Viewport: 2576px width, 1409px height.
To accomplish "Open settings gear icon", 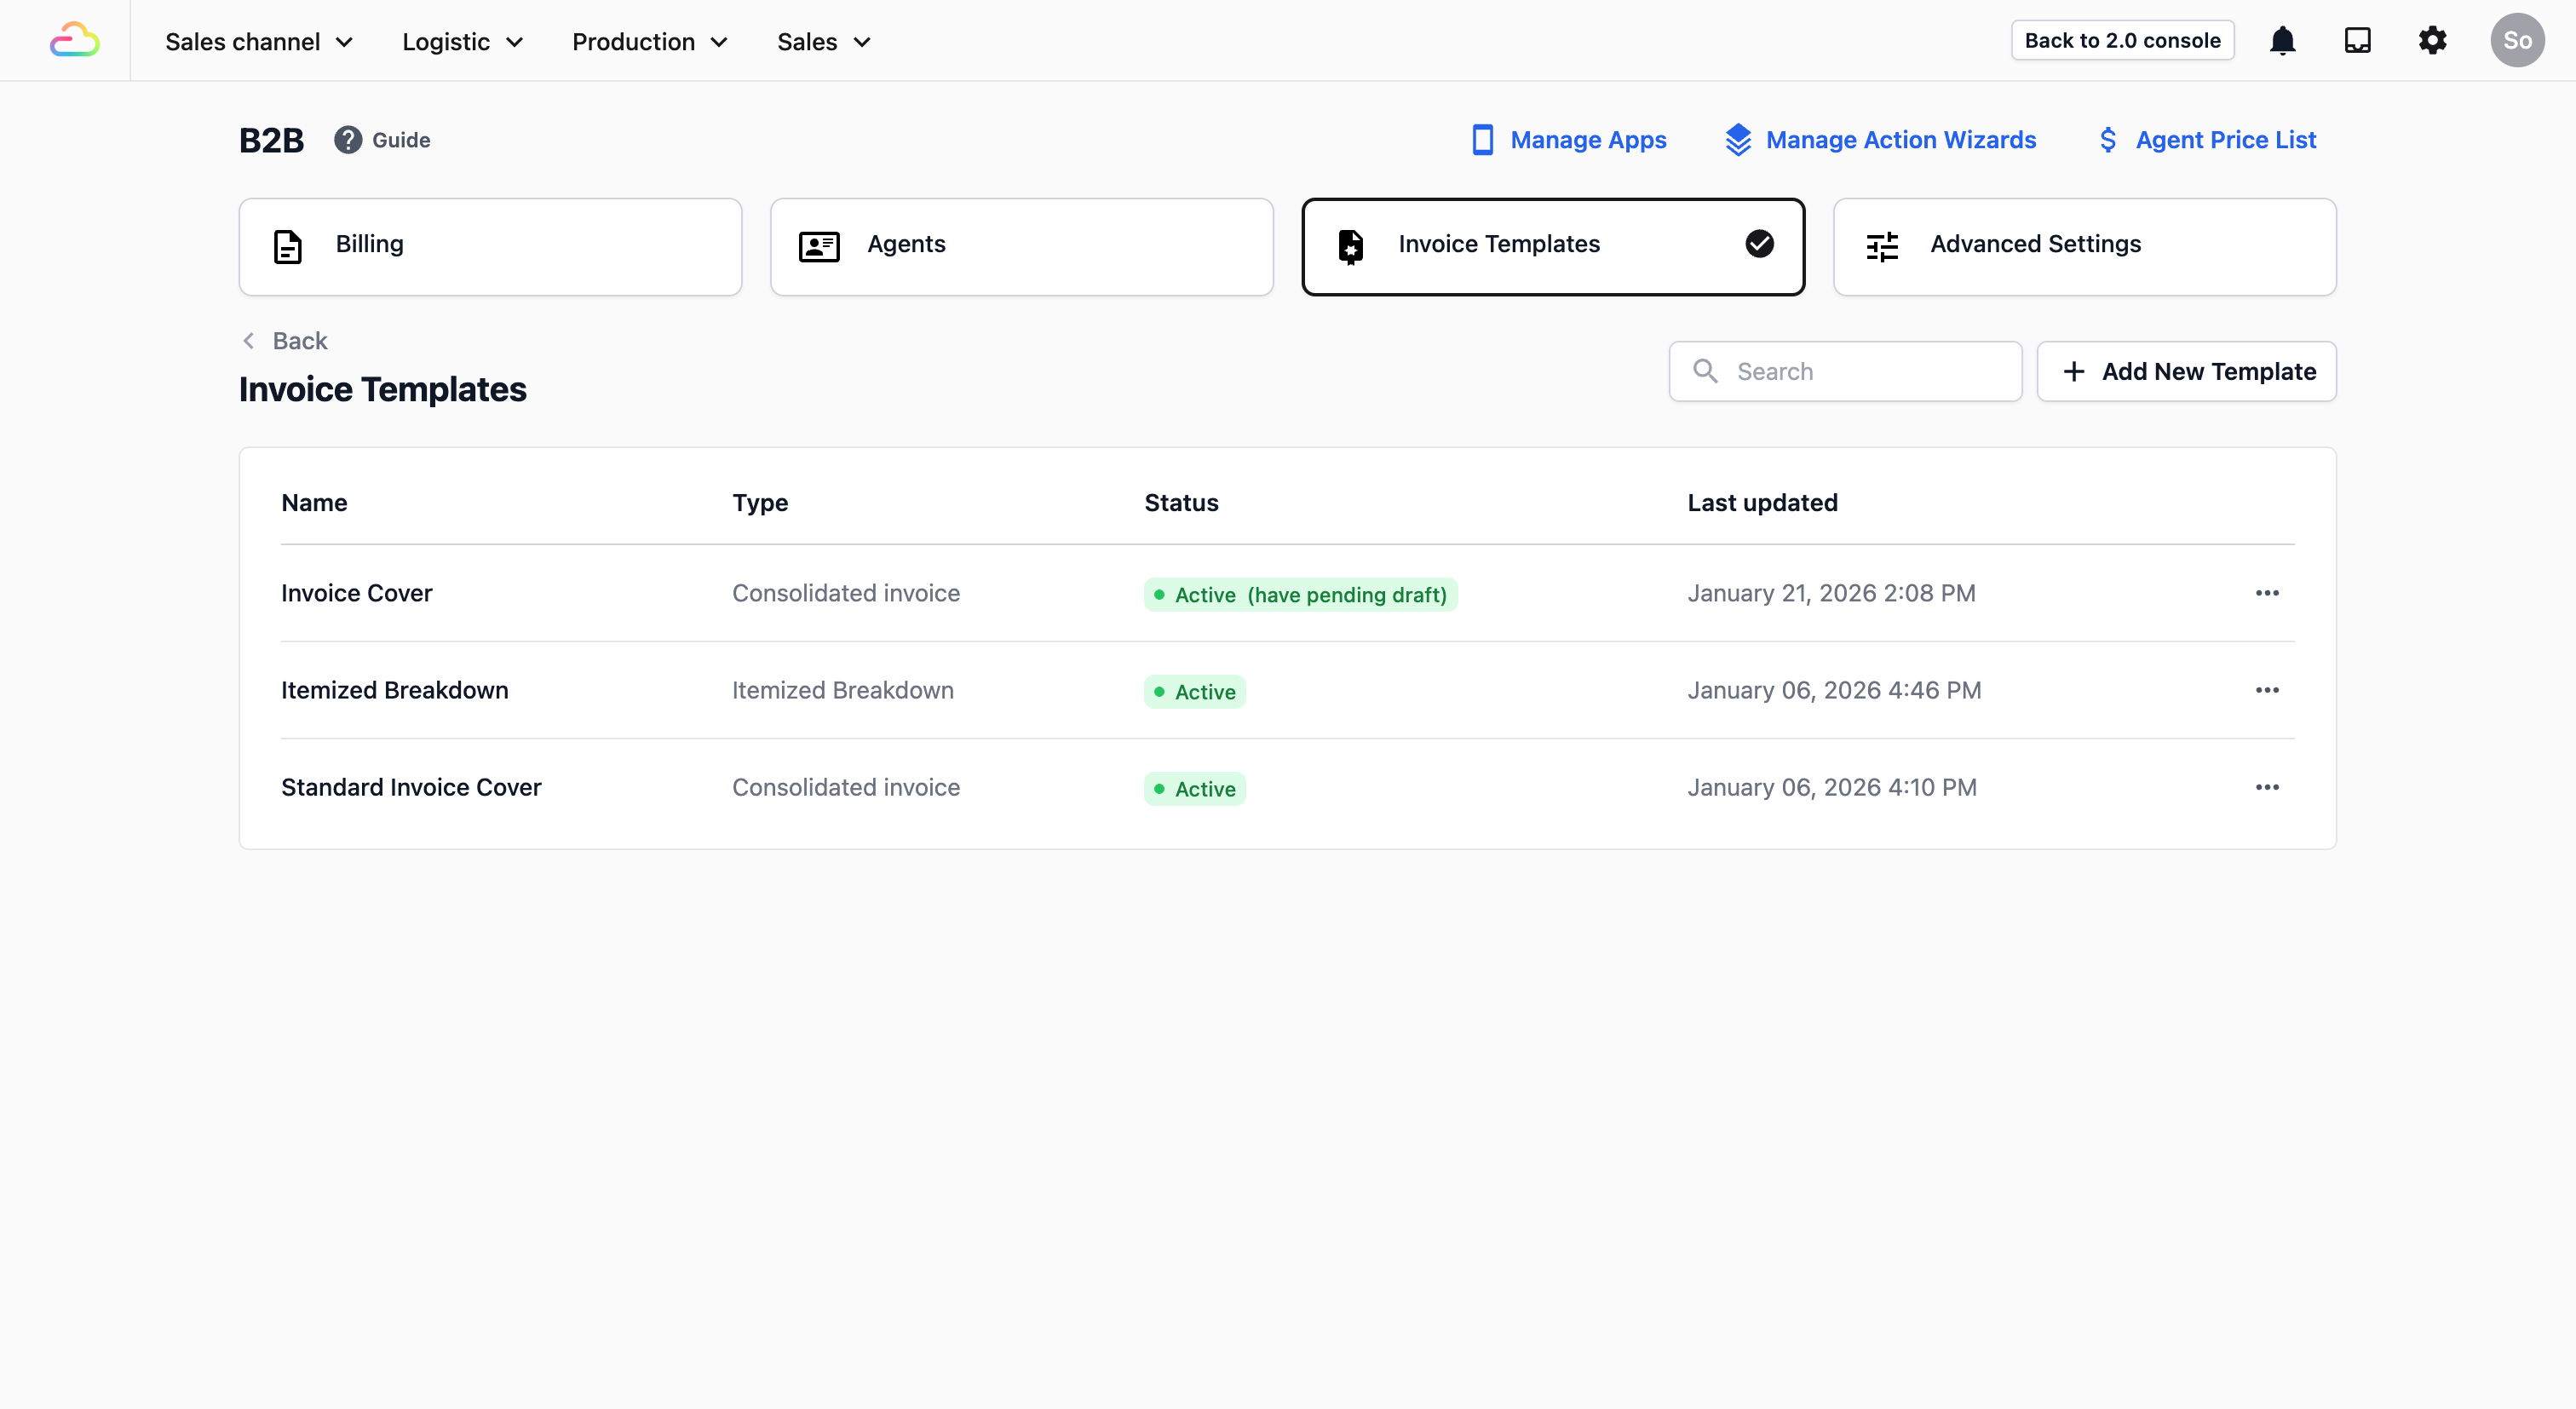I will point(2432,41).
